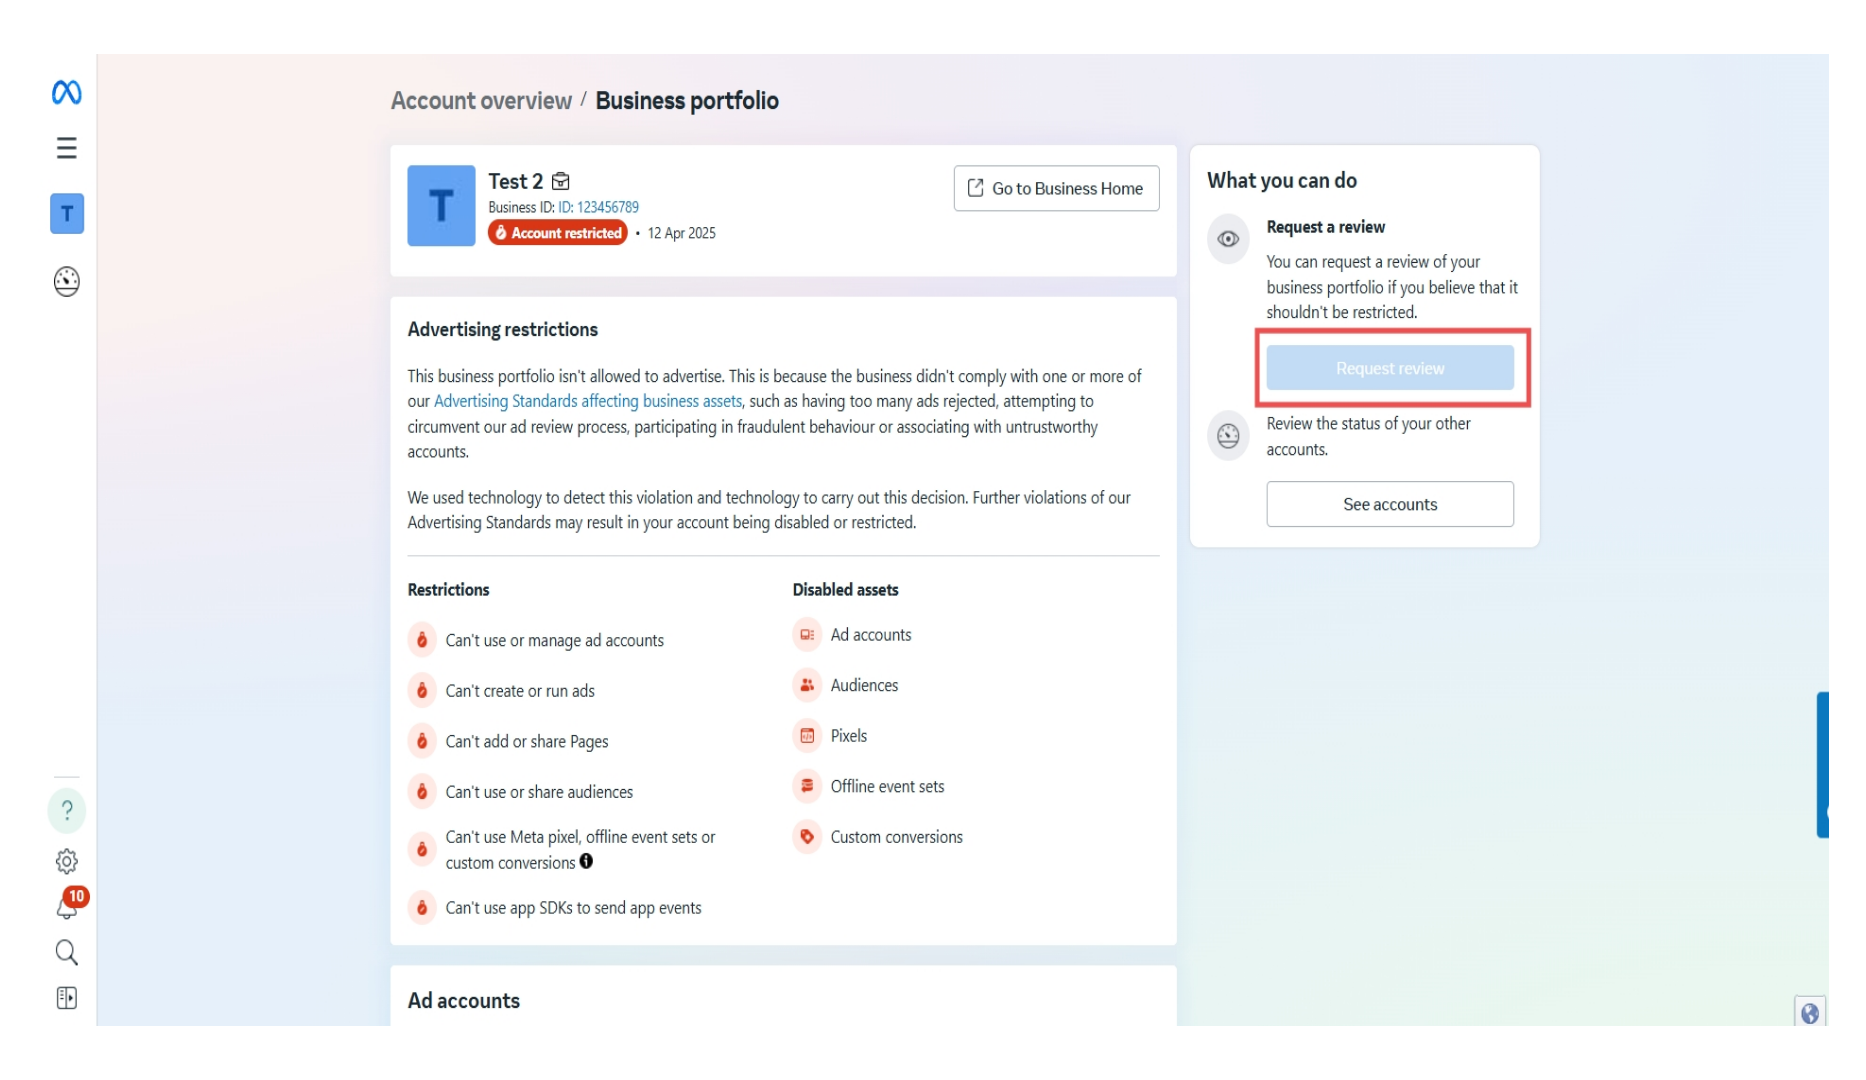This screenshot has height=1080, width=1866.
Task: Open the hamburger navigation menu
Action: coord(66,148)
